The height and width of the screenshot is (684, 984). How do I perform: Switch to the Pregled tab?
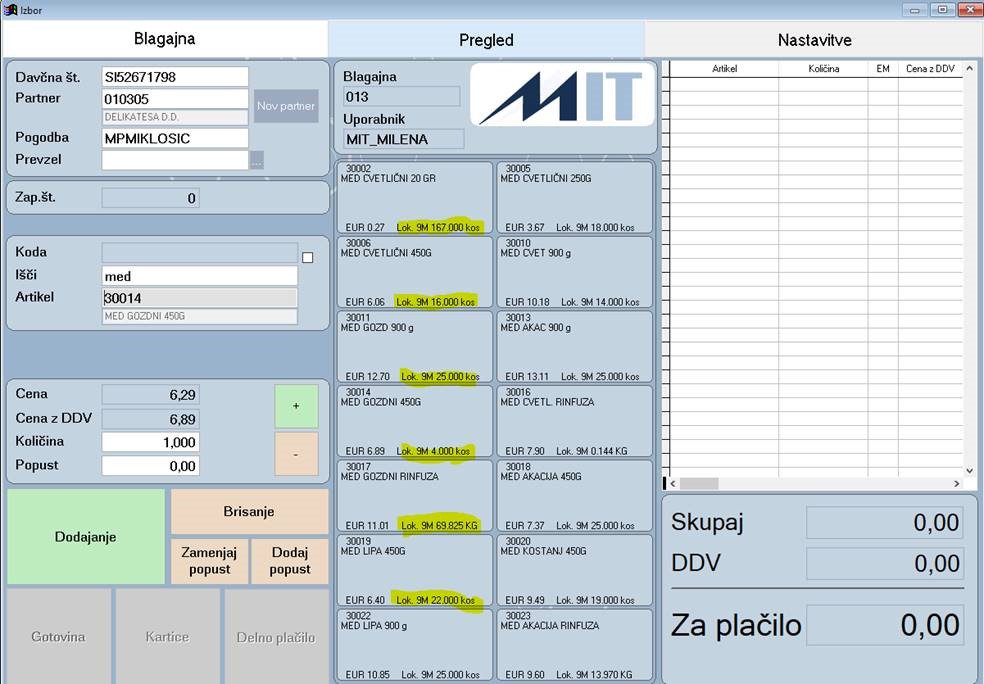click(486, 40)
